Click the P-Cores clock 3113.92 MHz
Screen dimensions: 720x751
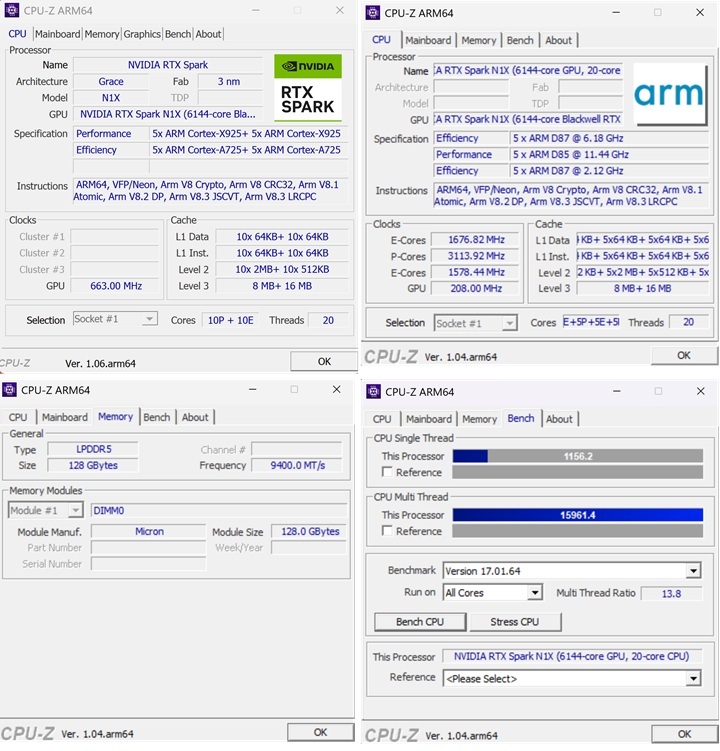point(476,256)
